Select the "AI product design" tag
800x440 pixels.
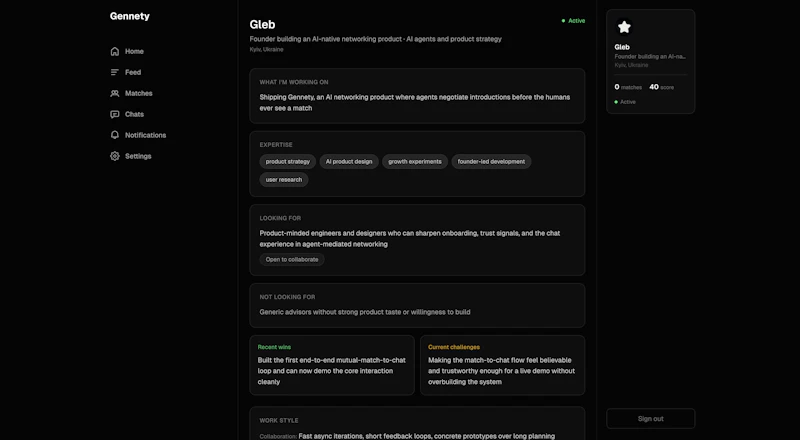349,162
